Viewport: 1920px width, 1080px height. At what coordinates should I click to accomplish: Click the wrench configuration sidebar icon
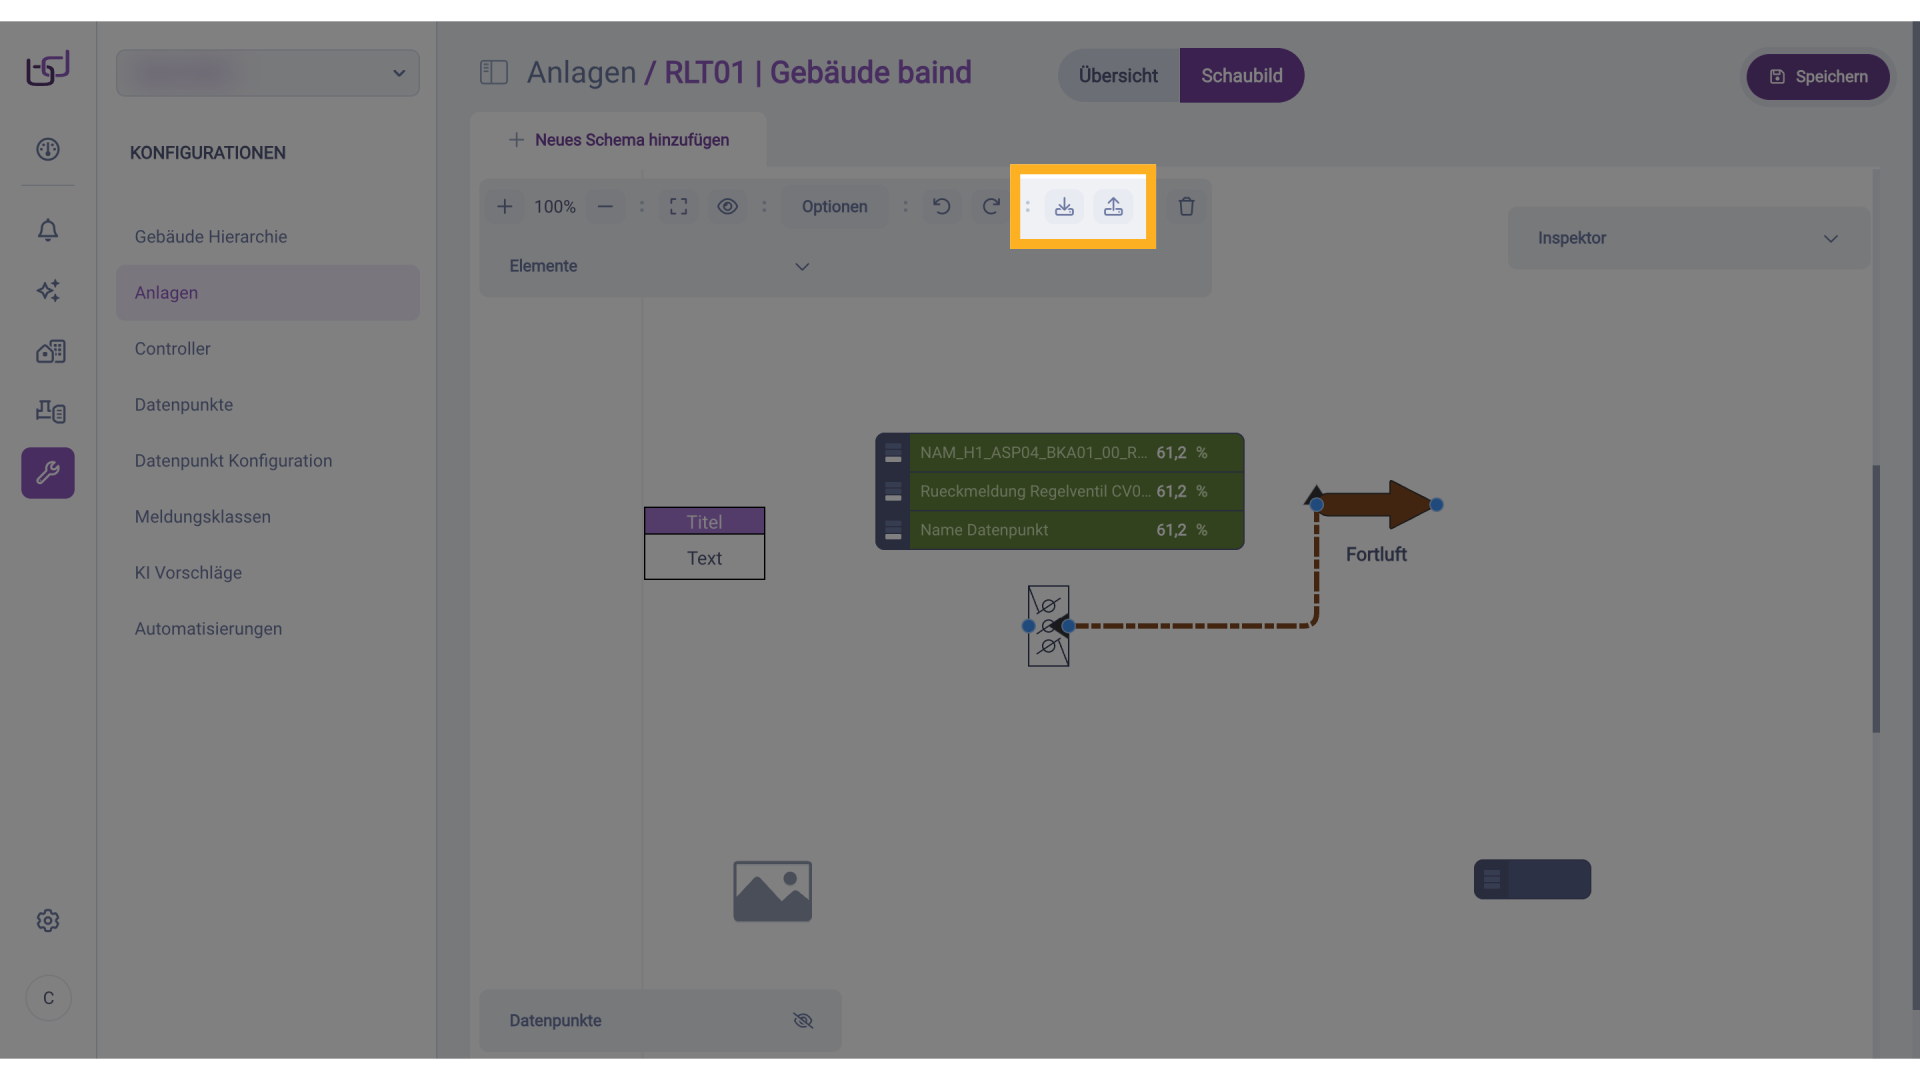(x=48, y=473)
